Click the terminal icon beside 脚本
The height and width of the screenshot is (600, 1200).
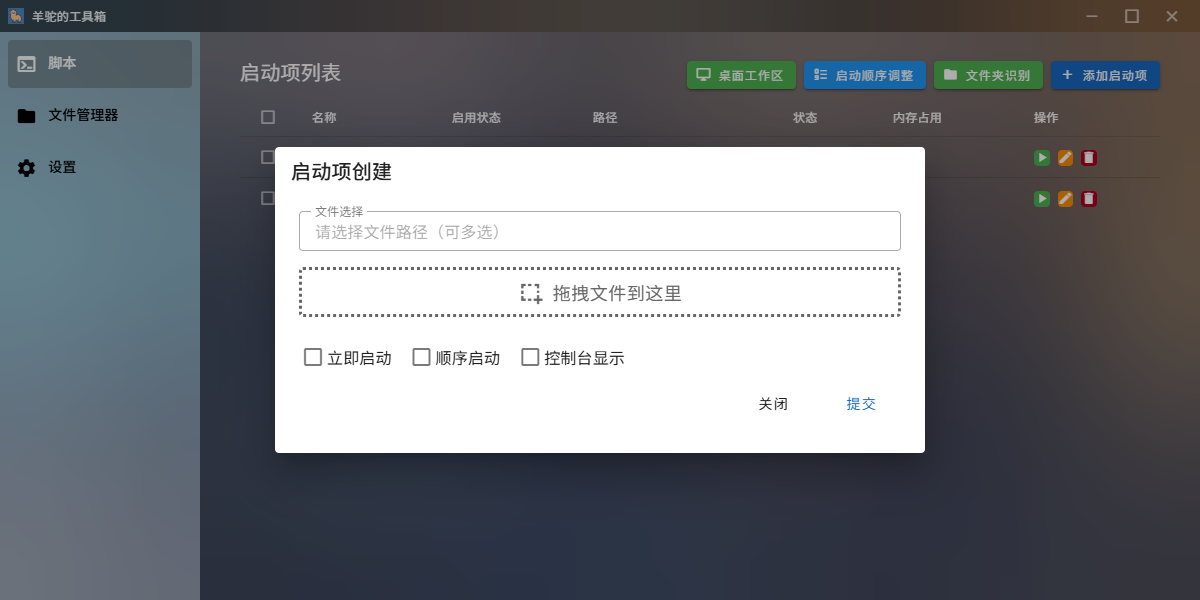click(x=27, y=64)
